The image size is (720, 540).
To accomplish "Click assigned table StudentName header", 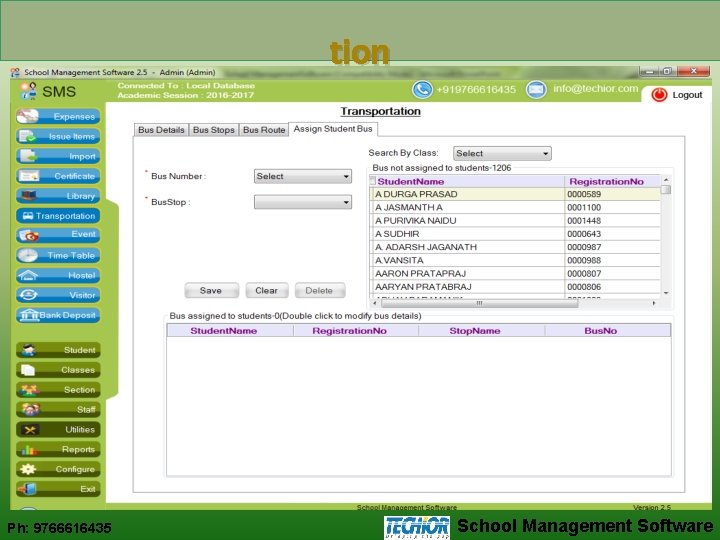I will pyautogui.click(x=230, y=331).
